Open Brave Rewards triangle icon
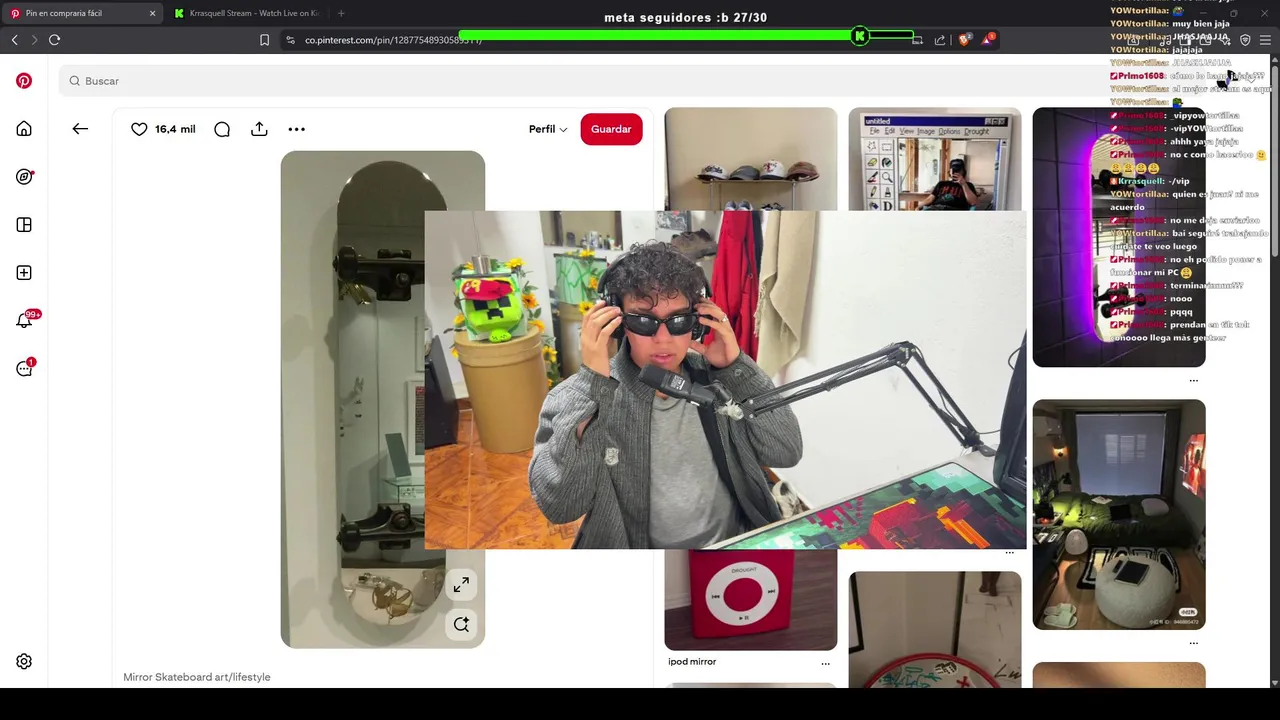The width and height of the screenshot is (1280, 720). pos(988,40)
